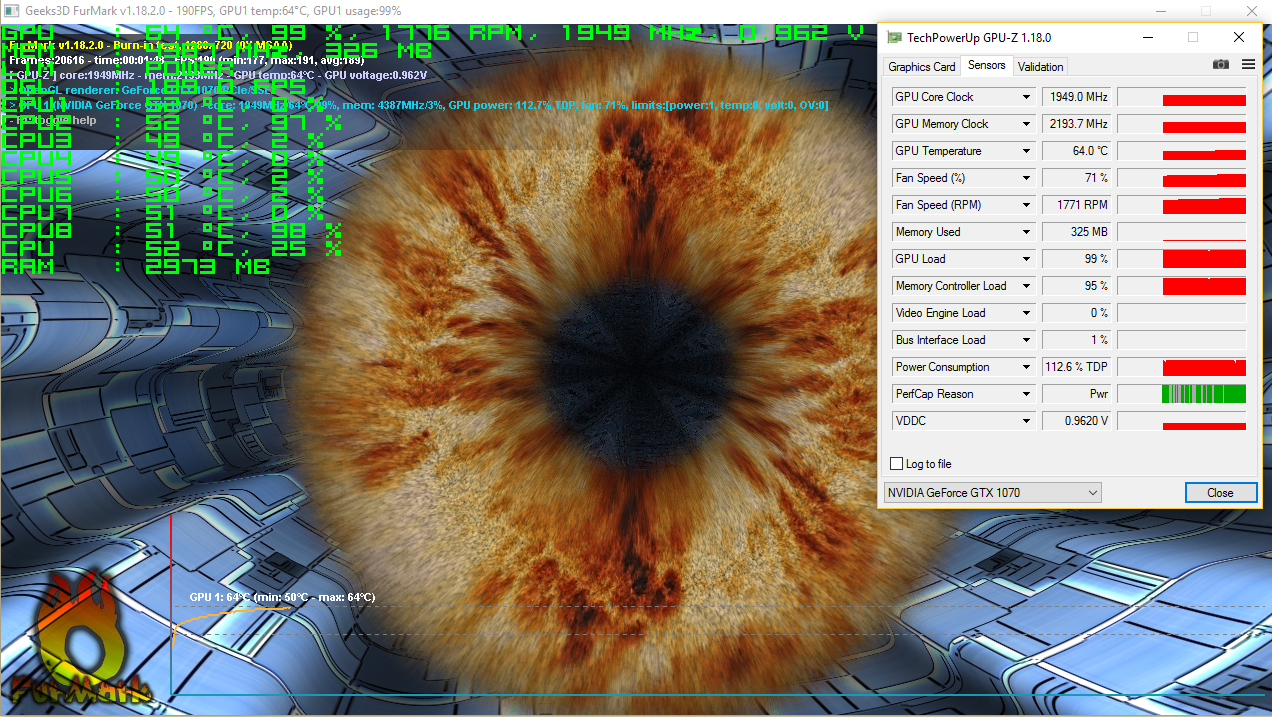Open the Fan Speed (RPM) sensor dropdown
Image resolution: width=1272 pixels, height=717 pixels.
click(1026, 205)
